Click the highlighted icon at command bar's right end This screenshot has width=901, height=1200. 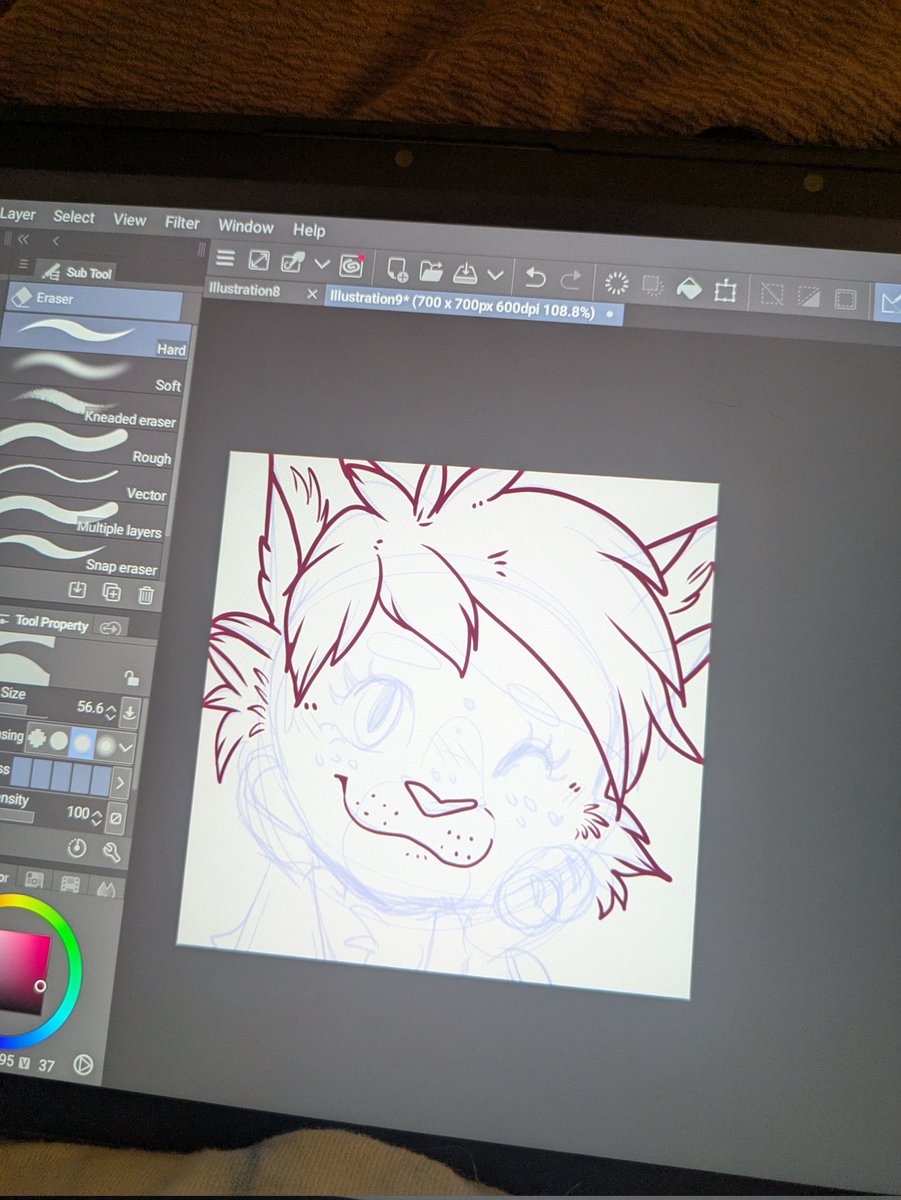point(888,302)
